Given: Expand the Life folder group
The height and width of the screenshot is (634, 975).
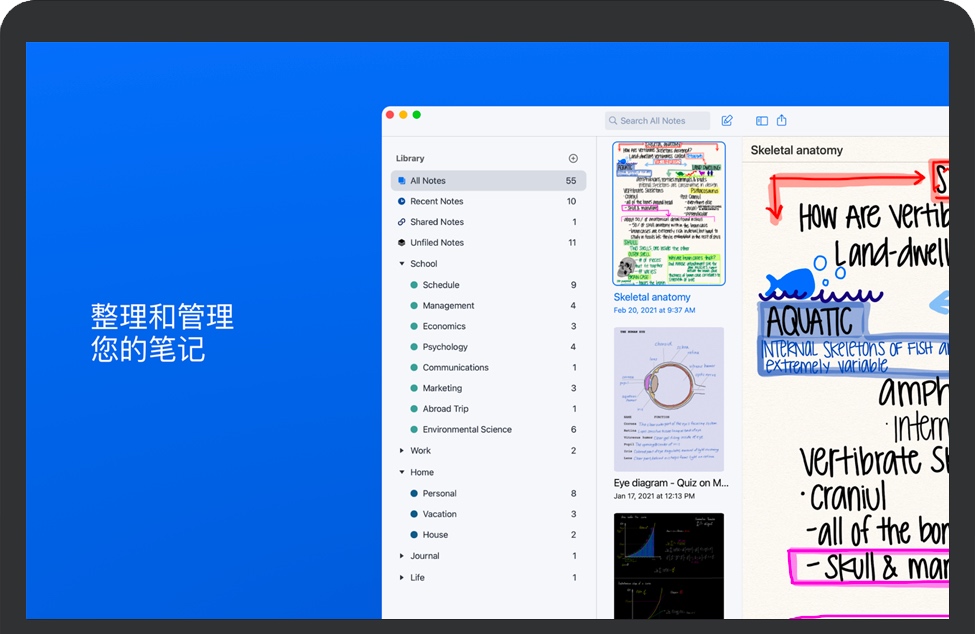Looking at the screenshot, I should tap(402, 578).
